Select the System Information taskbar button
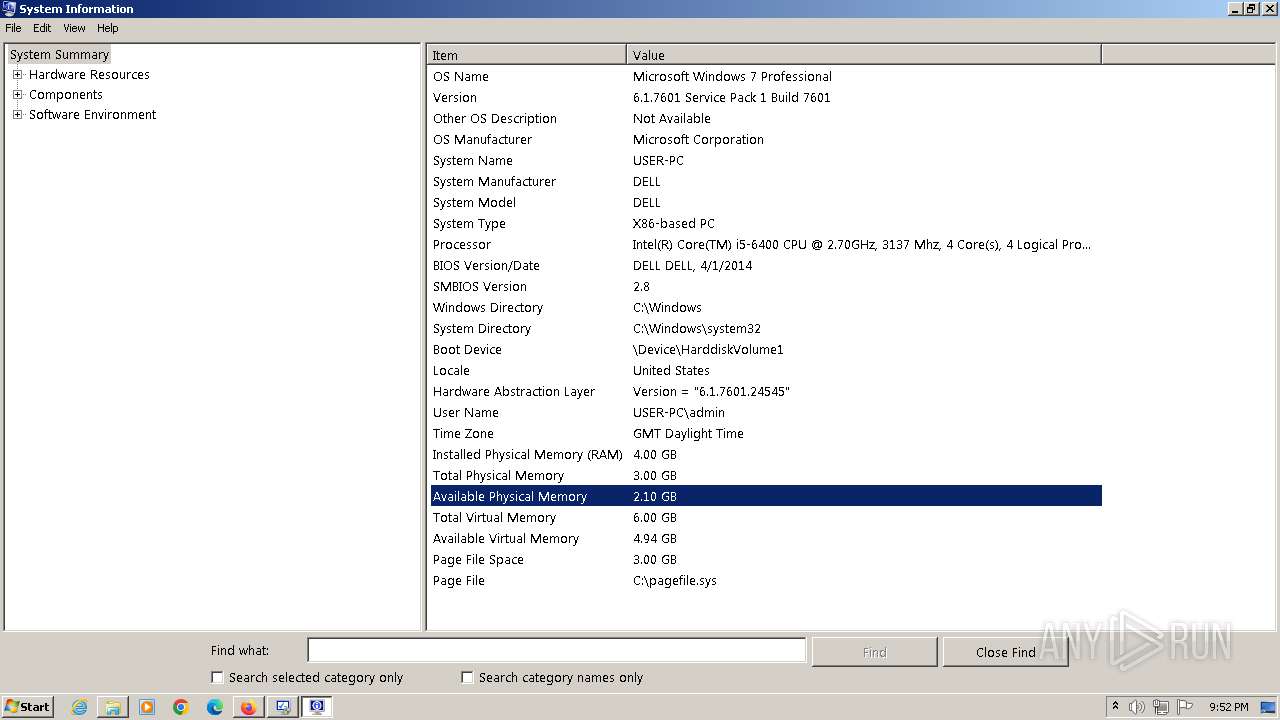 click(317, 707)
